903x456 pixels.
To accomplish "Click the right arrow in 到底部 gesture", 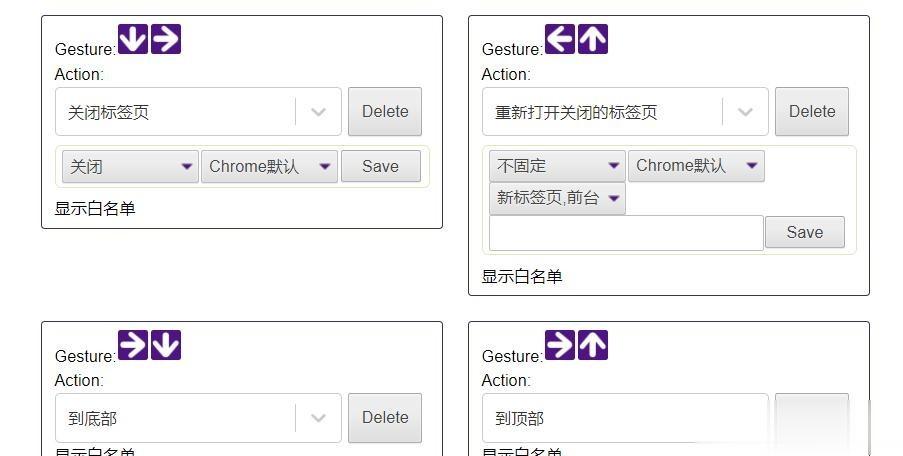I will tap(133, 346).
